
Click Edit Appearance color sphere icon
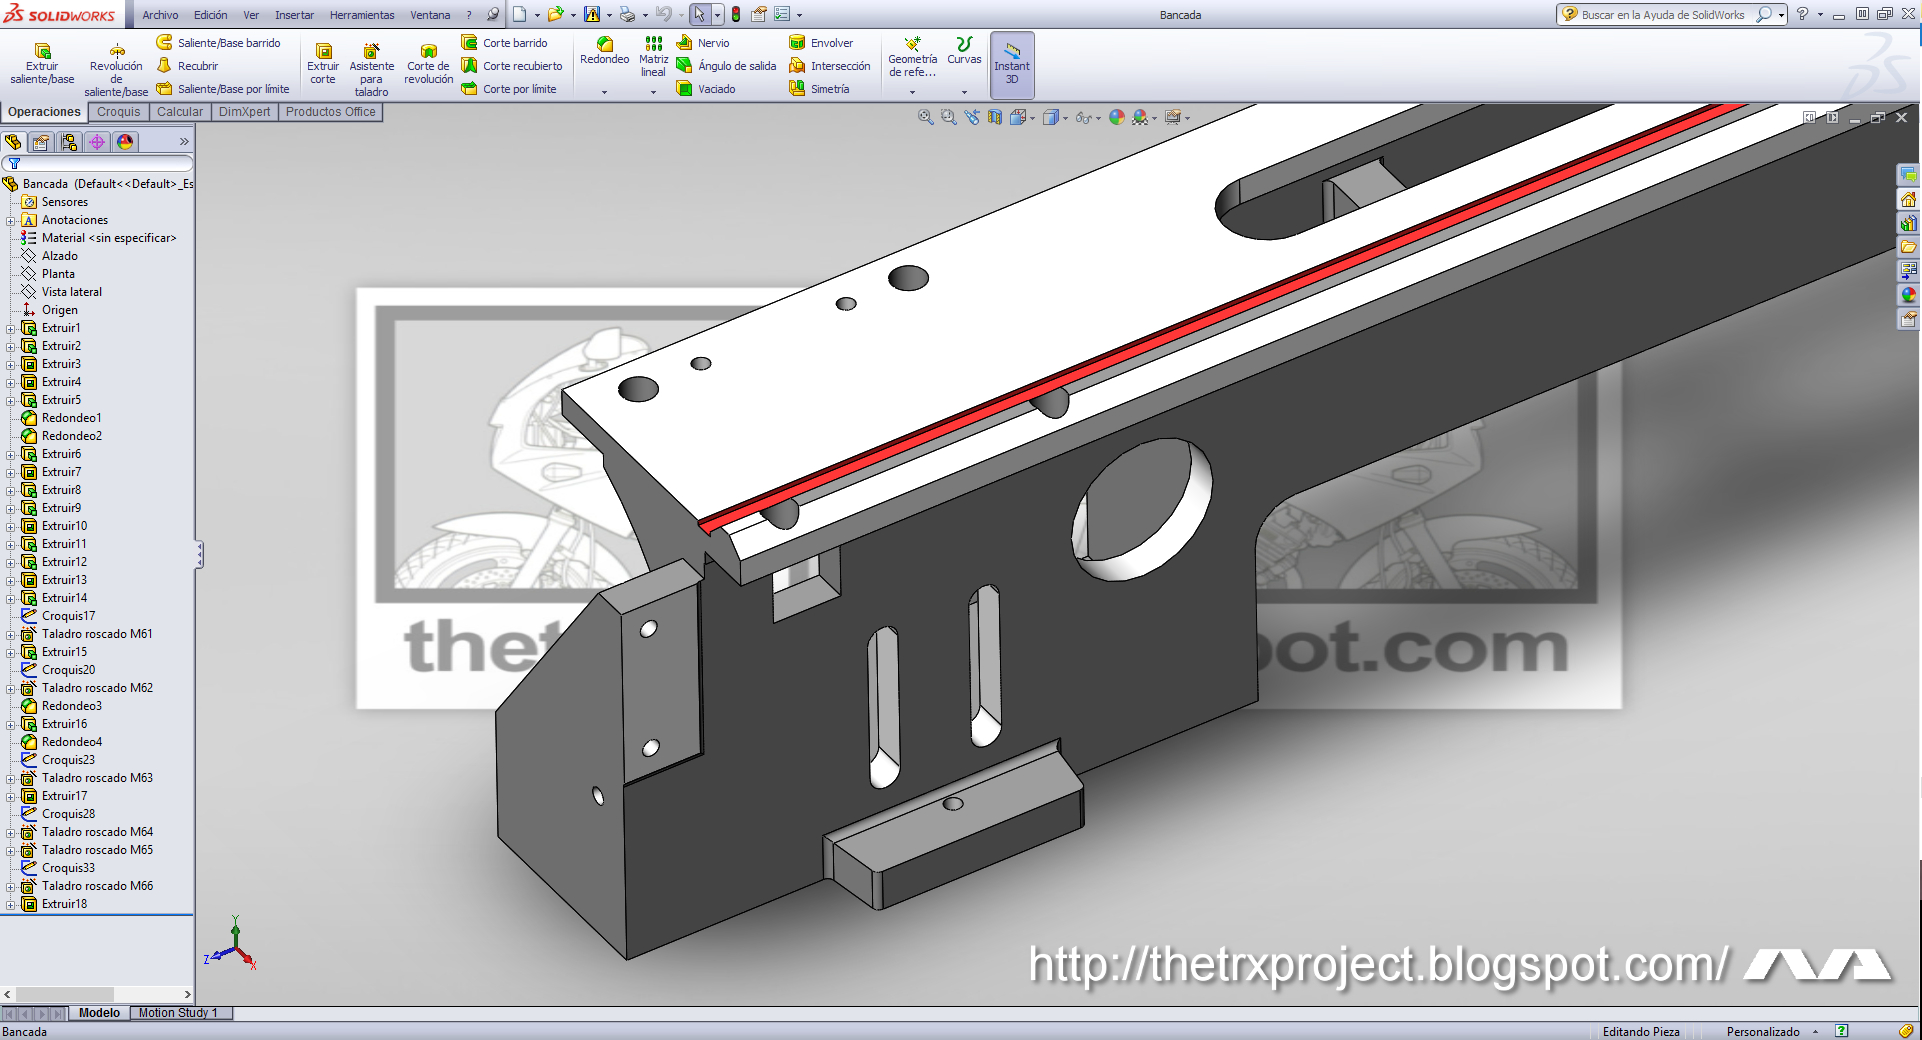coord(1117,117)
